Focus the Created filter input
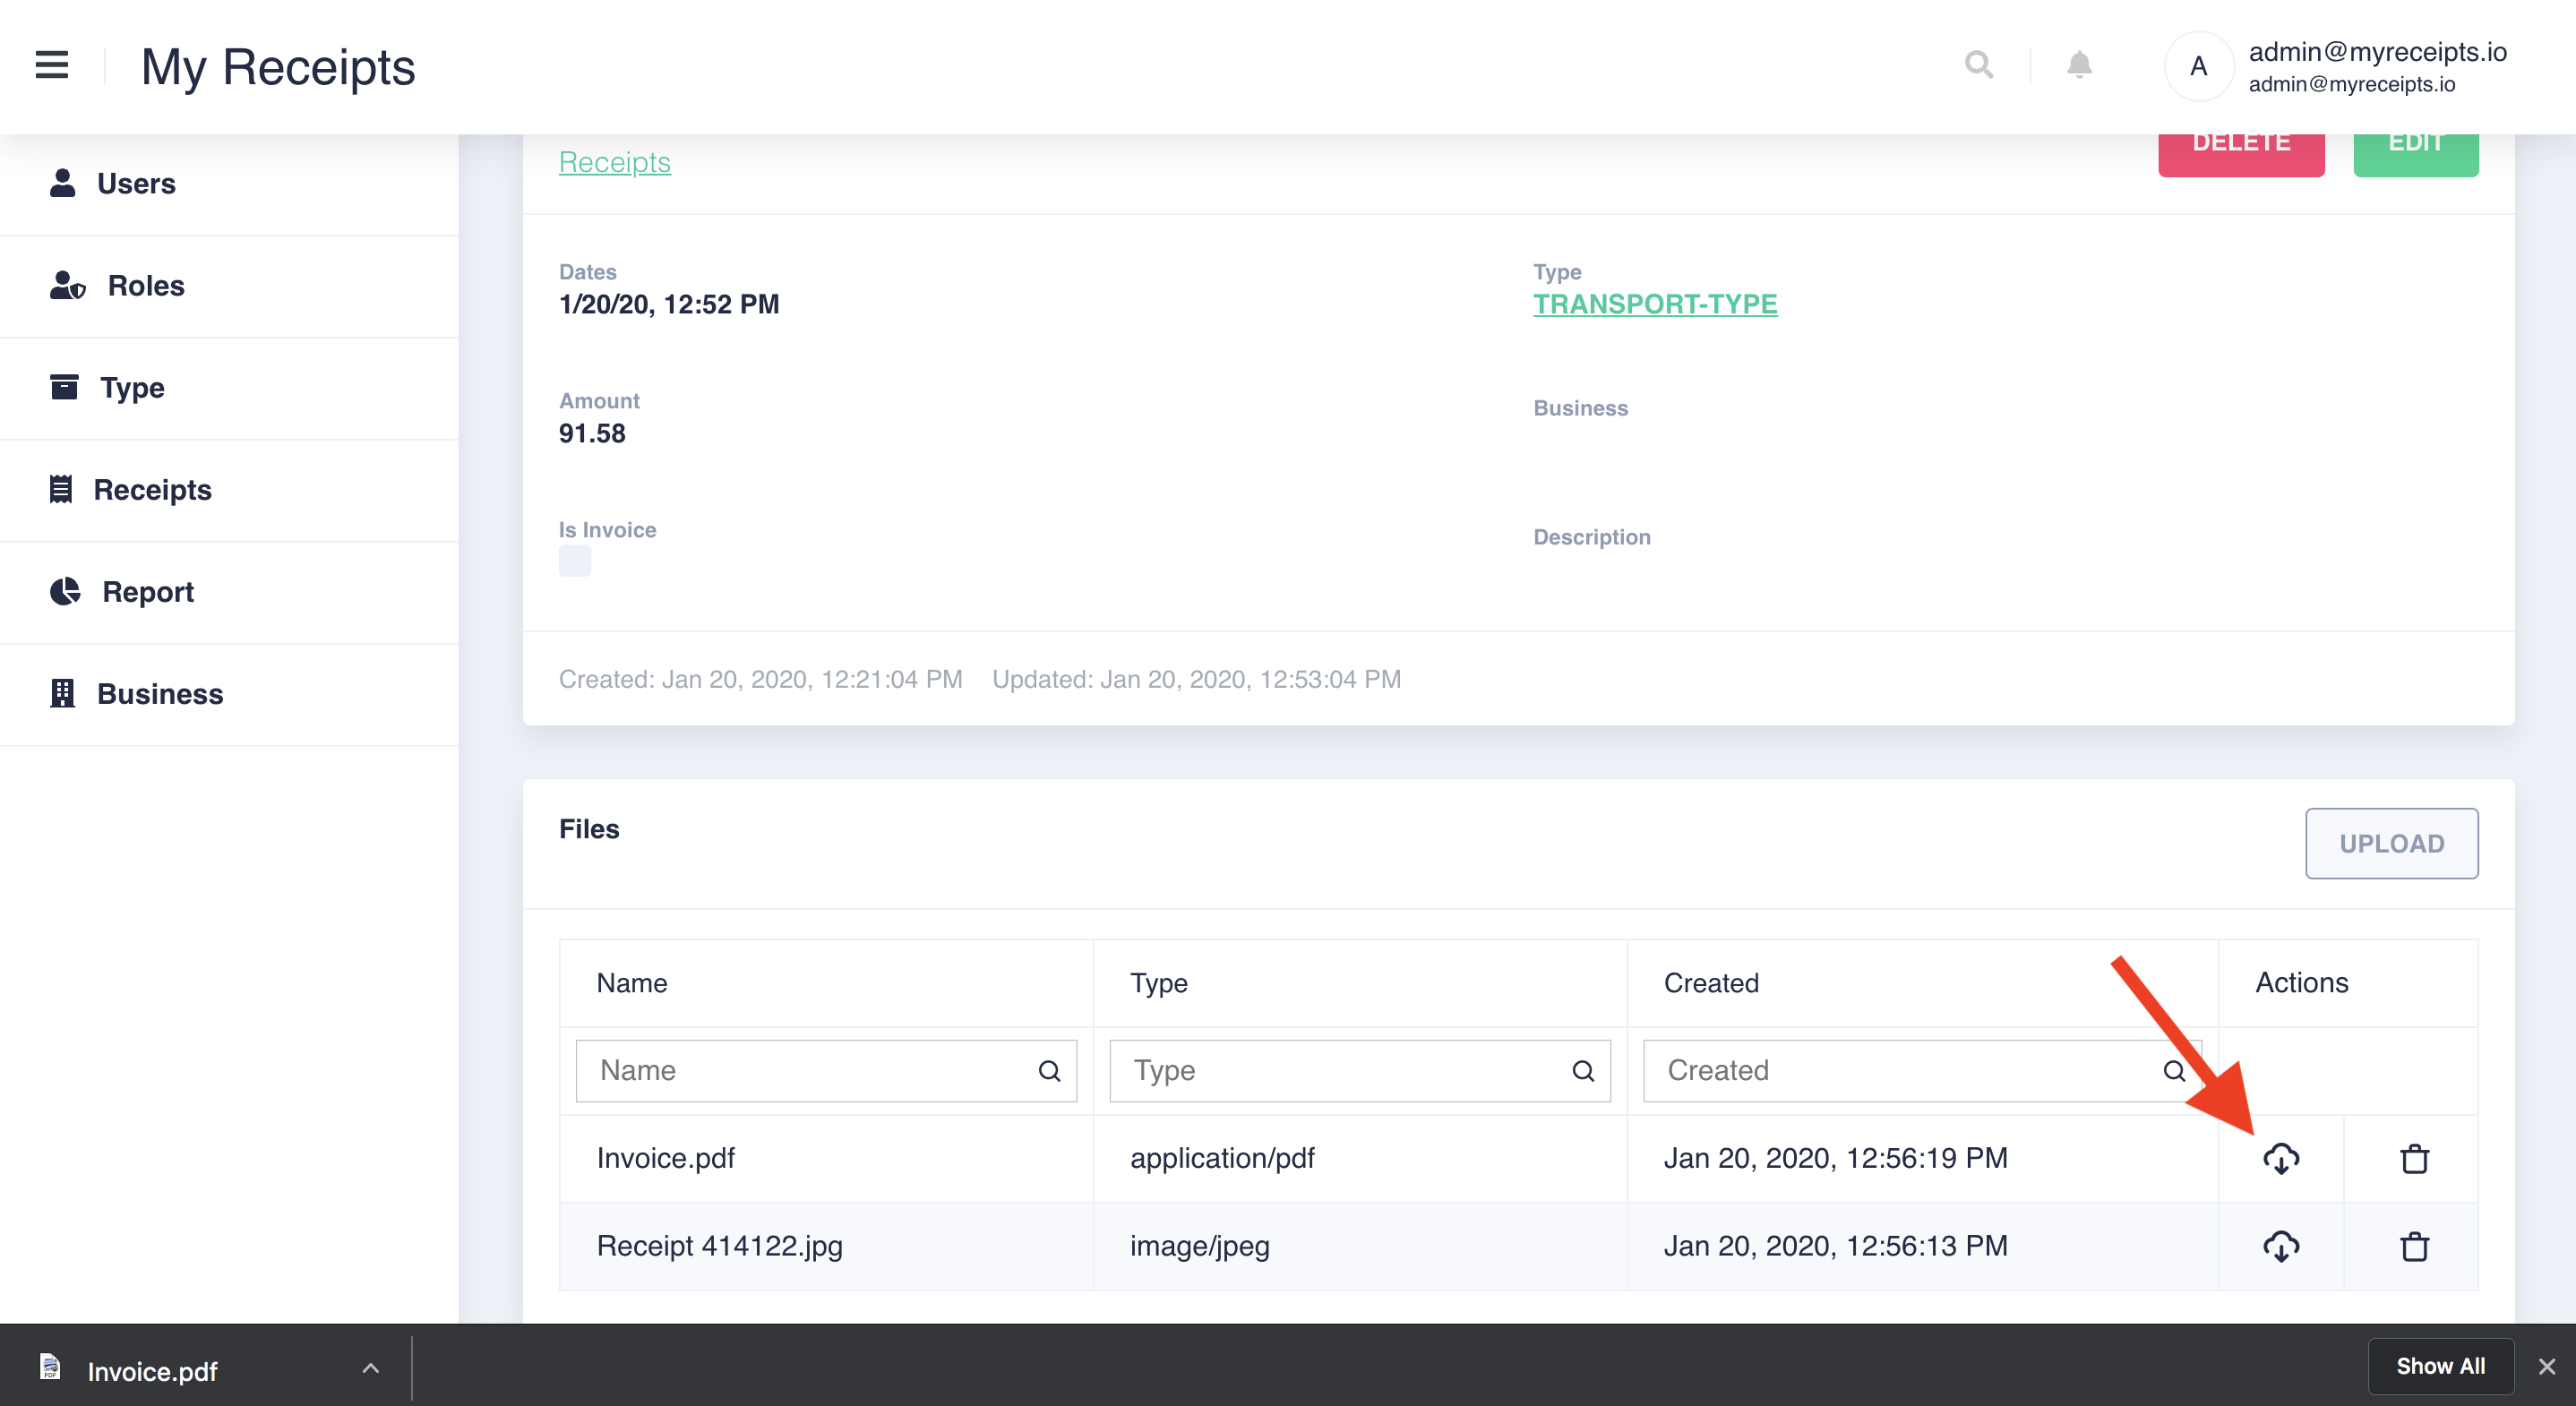Viewport: 2576px width, 1406px height. click(x=1922, y=1071)
